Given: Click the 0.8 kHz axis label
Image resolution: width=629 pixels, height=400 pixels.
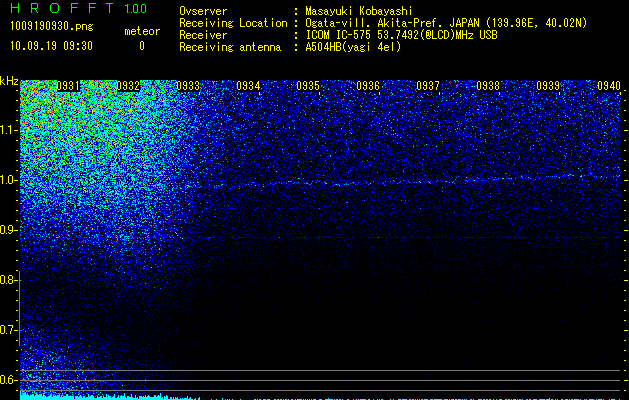Looking at the screenshot, I should pyautogui.click(x=8, y=280).
